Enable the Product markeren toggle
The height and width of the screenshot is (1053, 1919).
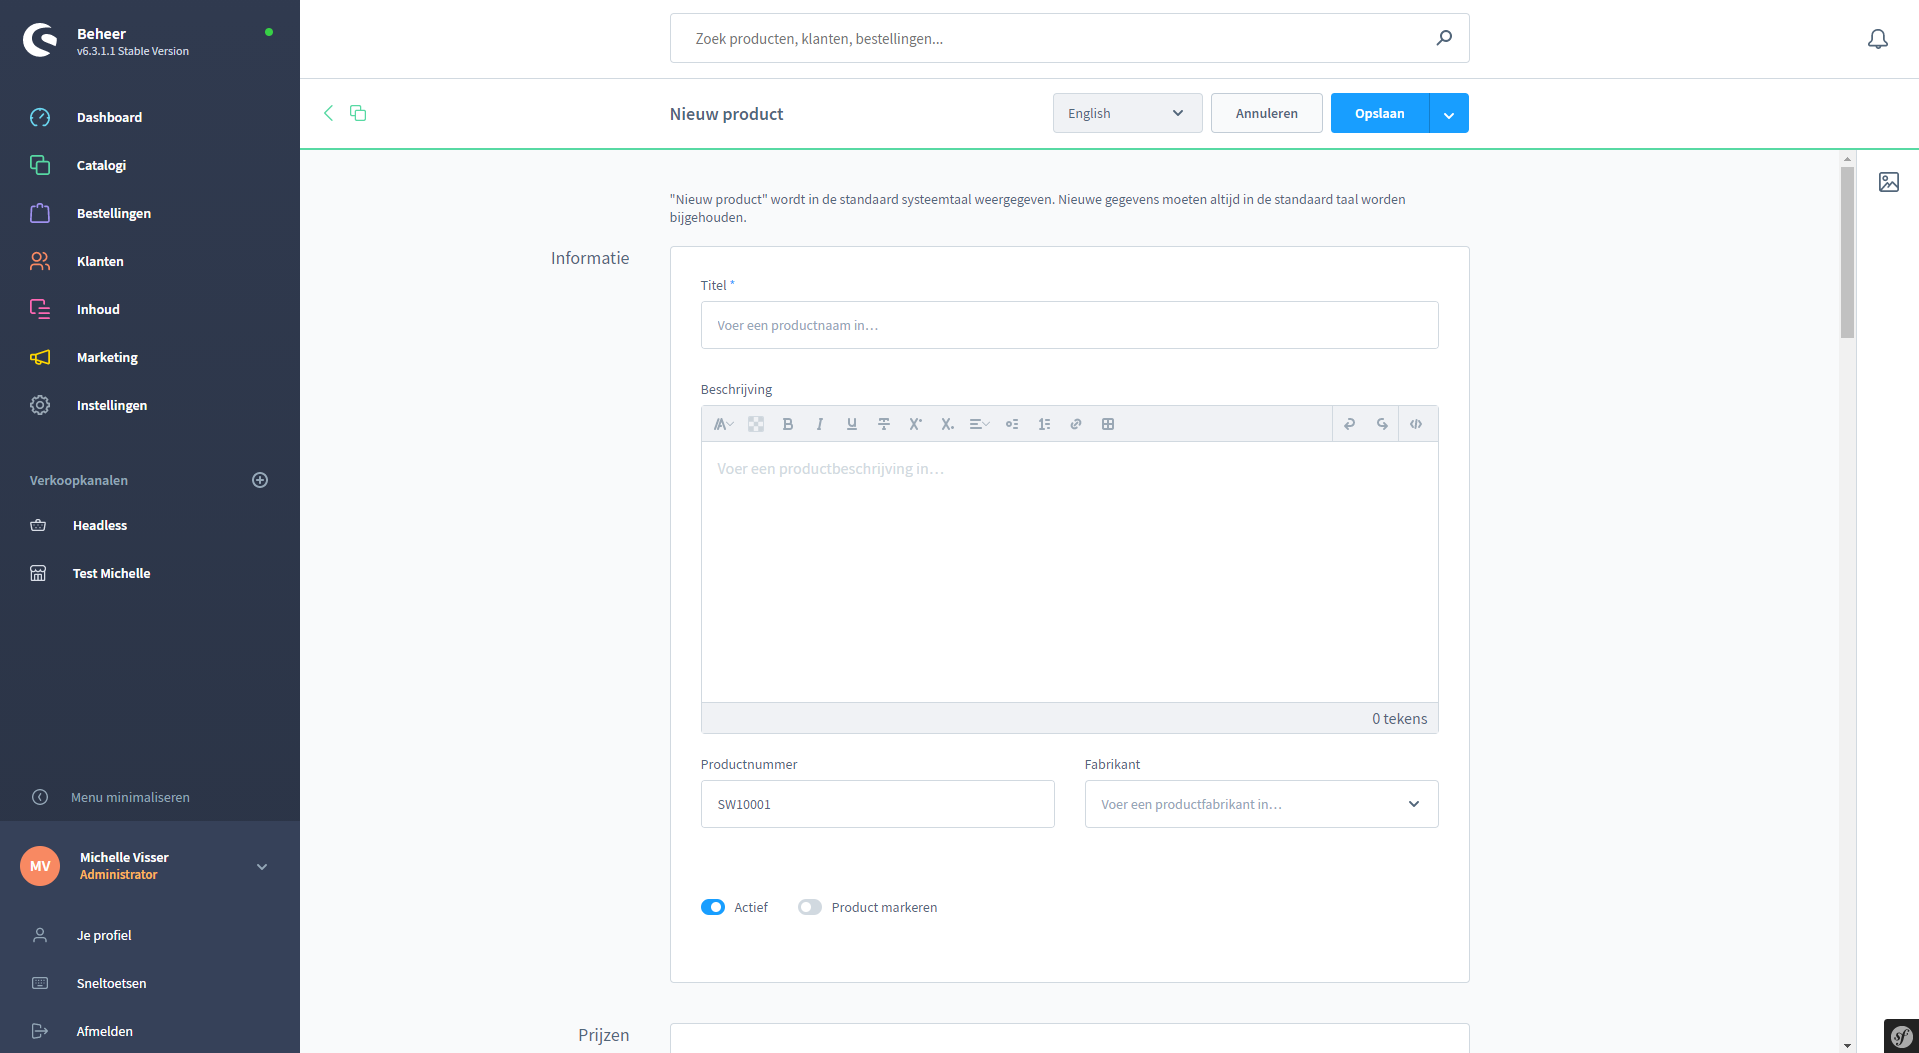pyautogui.click(x=810, y=907)
